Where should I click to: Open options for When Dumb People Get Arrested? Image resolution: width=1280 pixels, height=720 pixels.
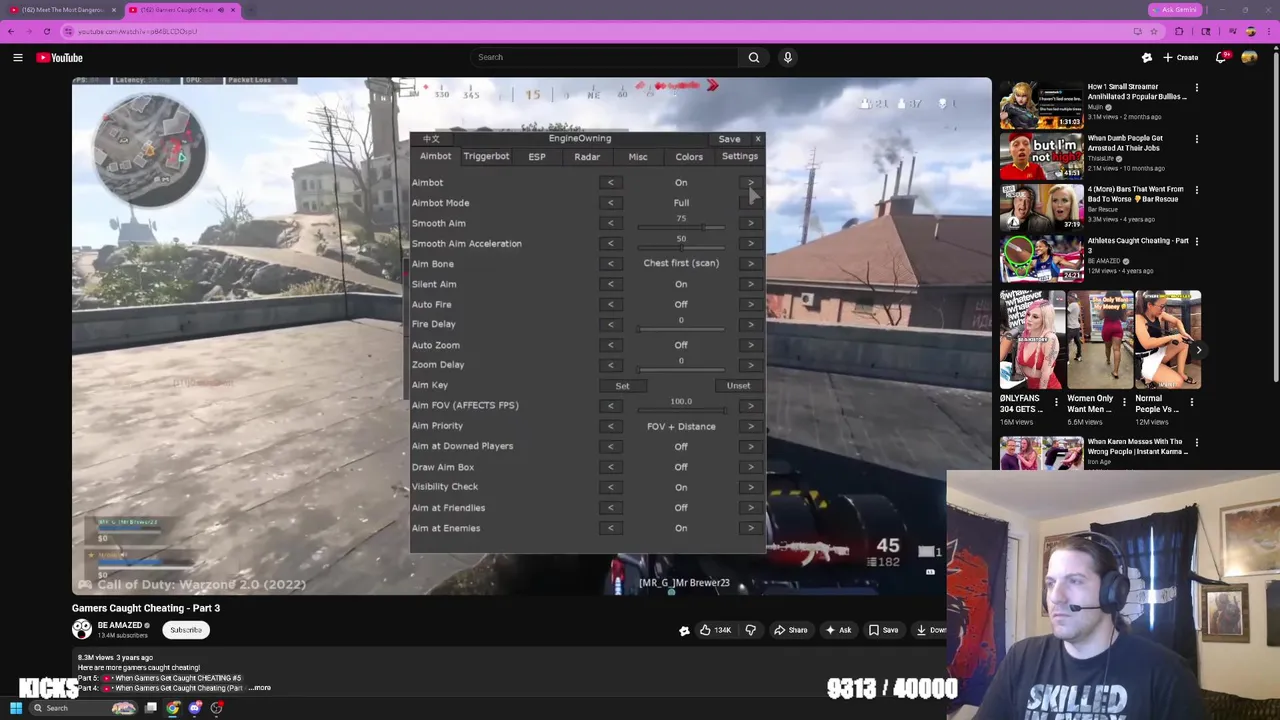[1197, 139]
